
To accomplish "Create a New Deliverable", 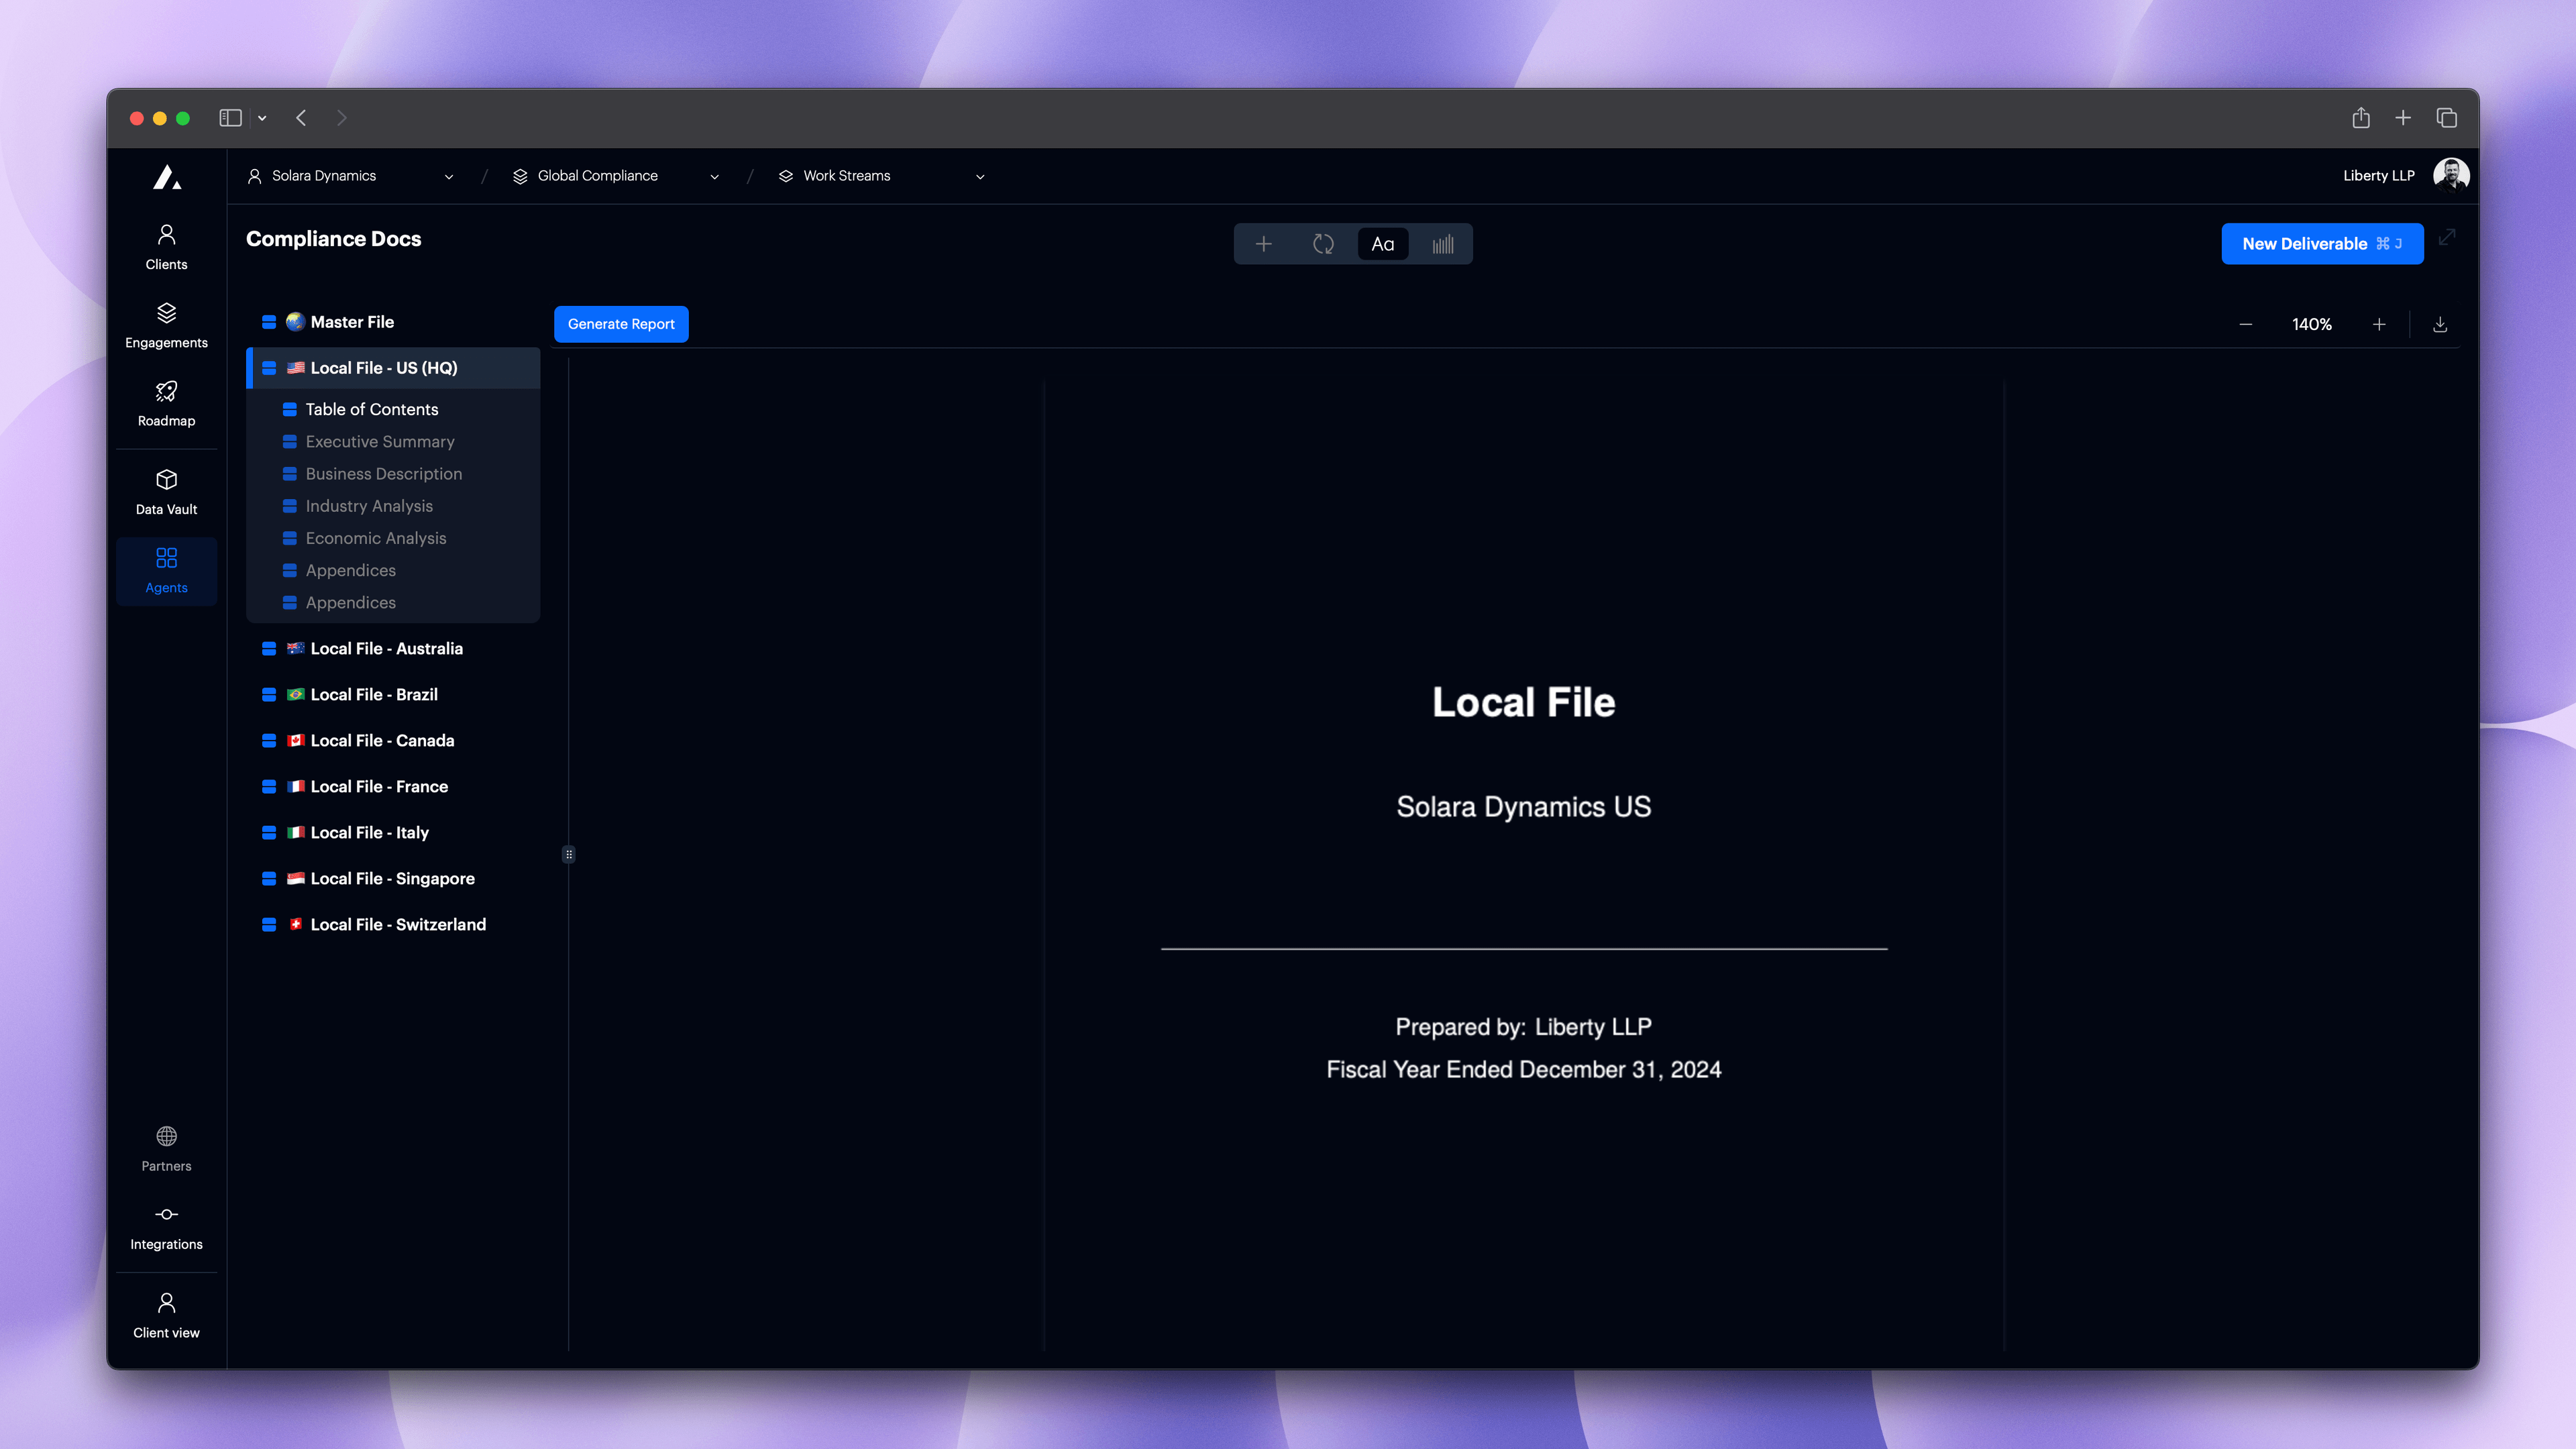I will [2322, 243].
